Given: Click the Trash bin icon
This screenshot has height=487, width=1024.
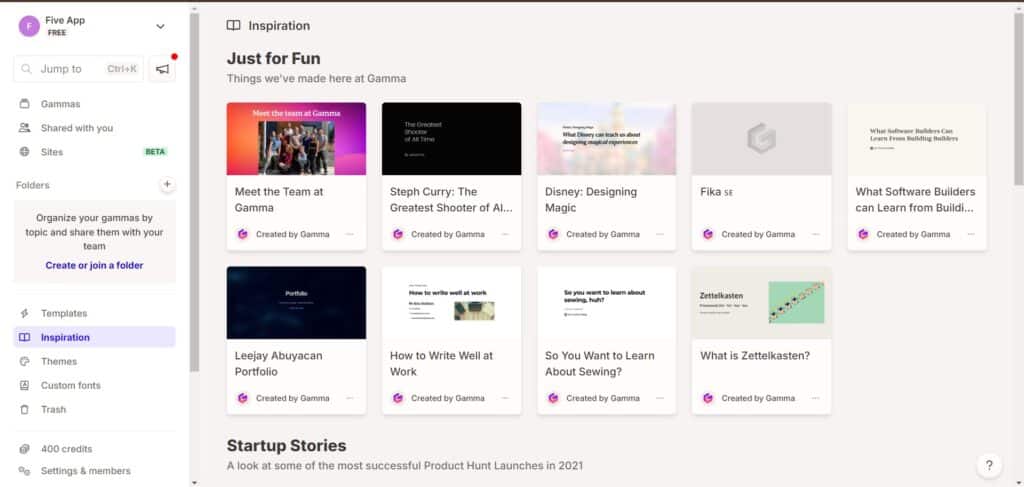Looking at the screenshot, I should (25, 410).
